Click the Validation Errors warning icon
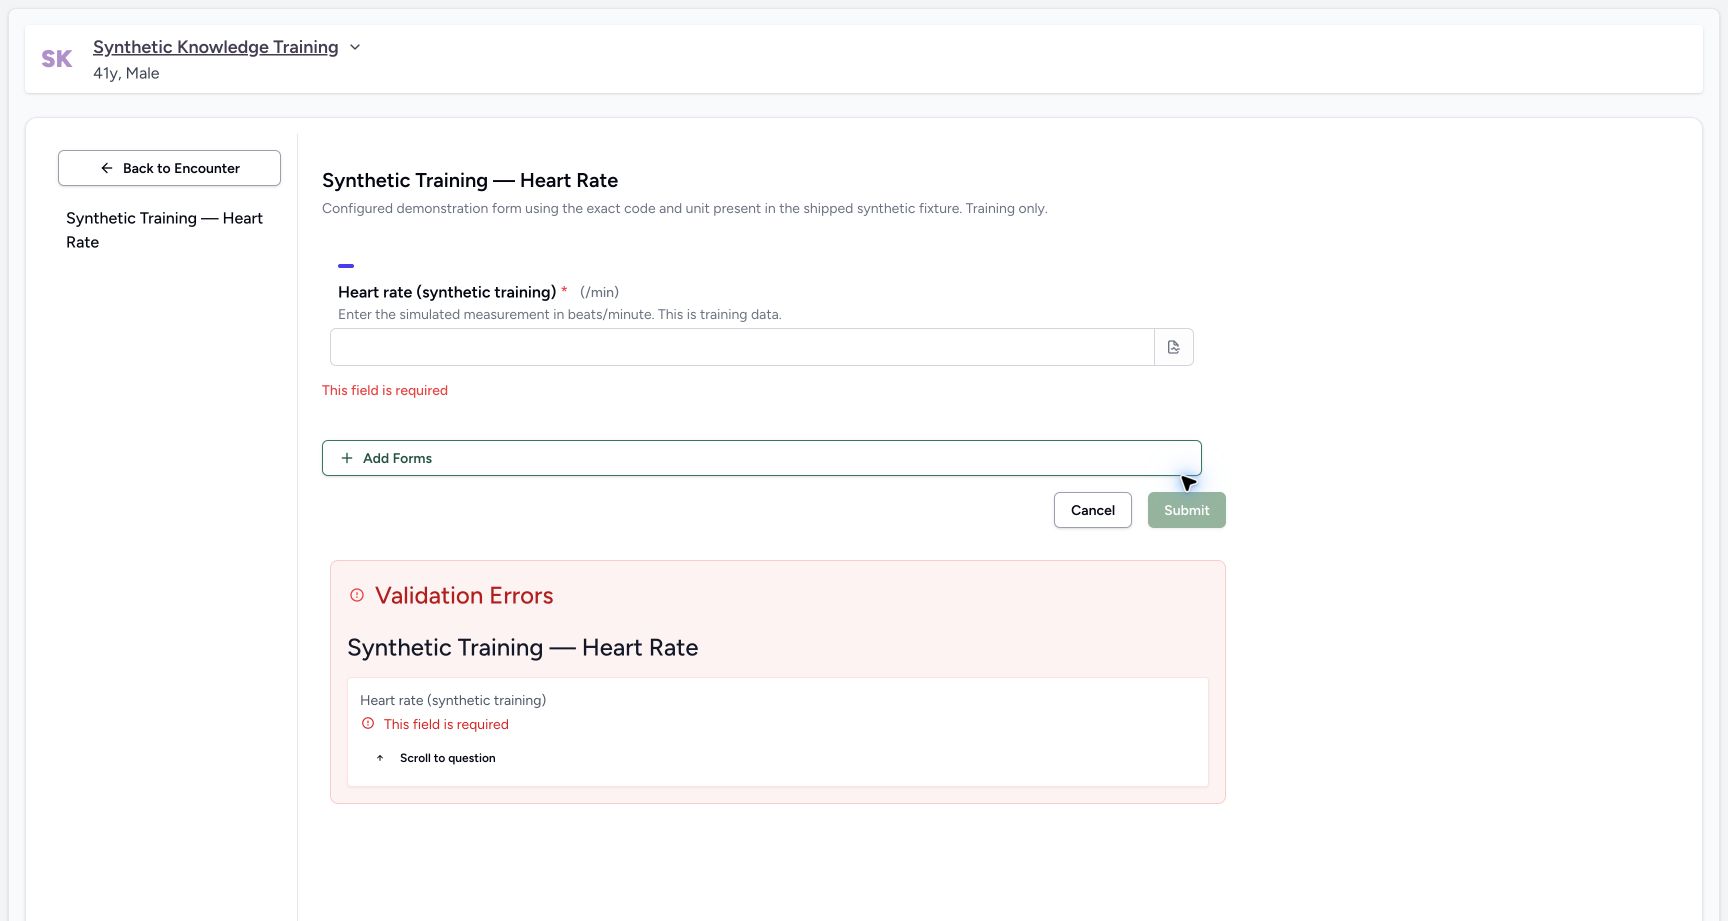The width and height of the screenshot is (1728, 921). coord(357,595)
